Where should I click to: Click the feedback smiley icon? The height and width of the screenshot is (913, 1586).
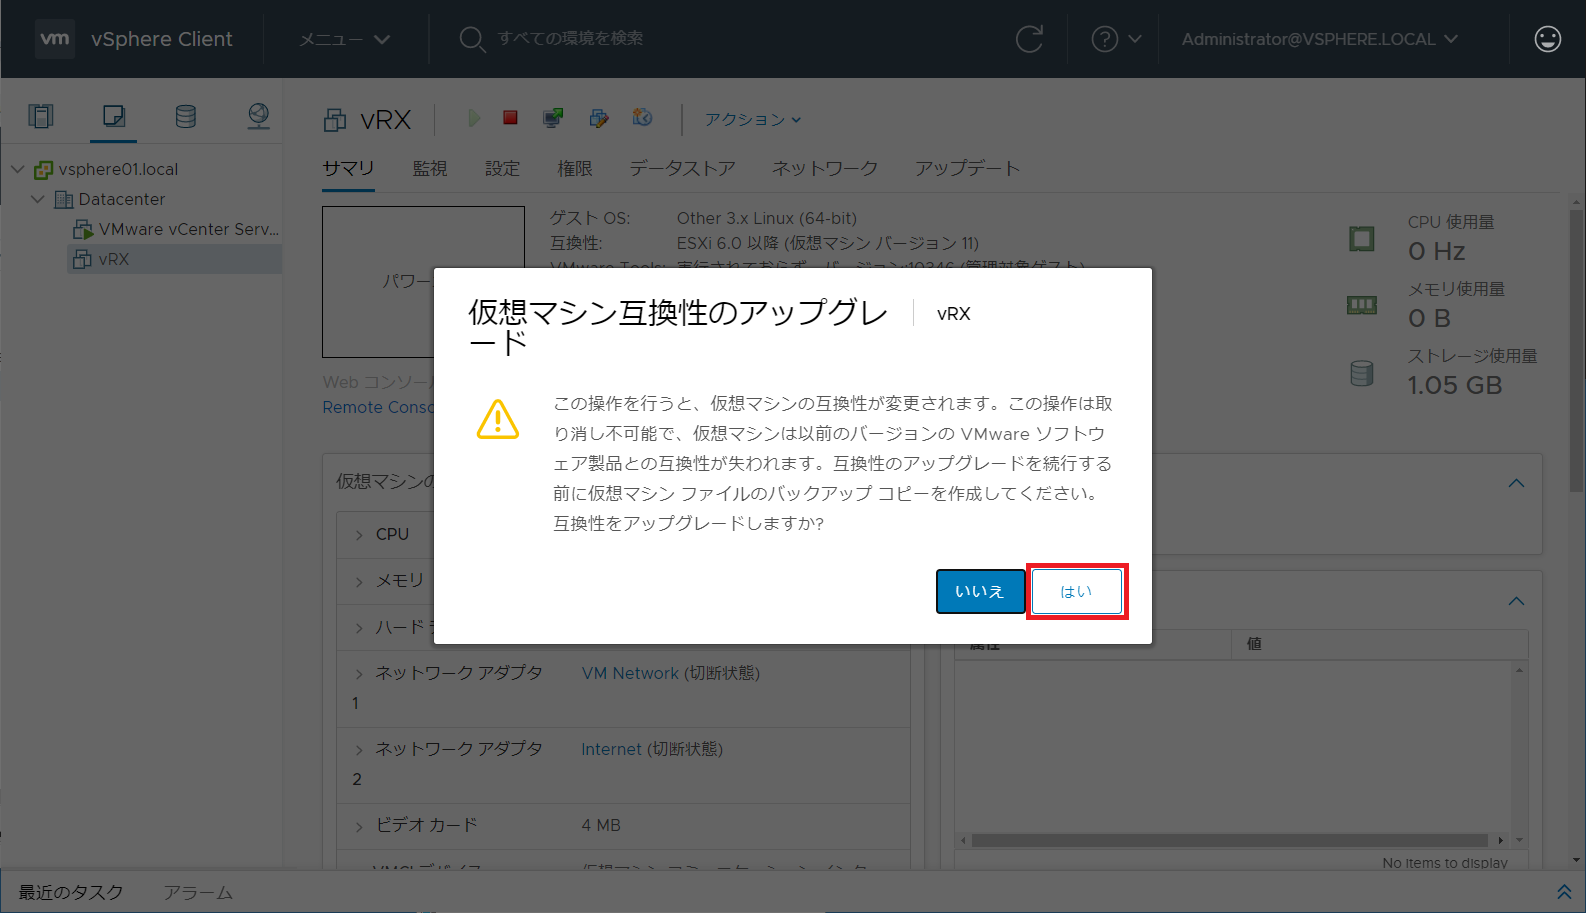click(x=1547, y=39)
